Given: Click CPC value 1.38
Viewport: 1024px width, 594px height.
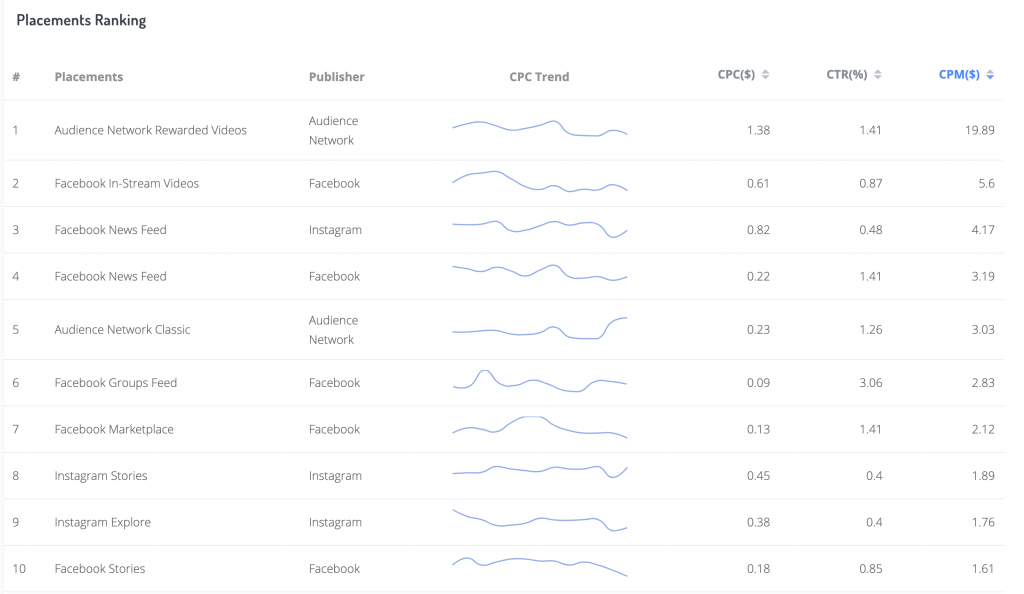Looking at the screenshot, I should (758, 130).
